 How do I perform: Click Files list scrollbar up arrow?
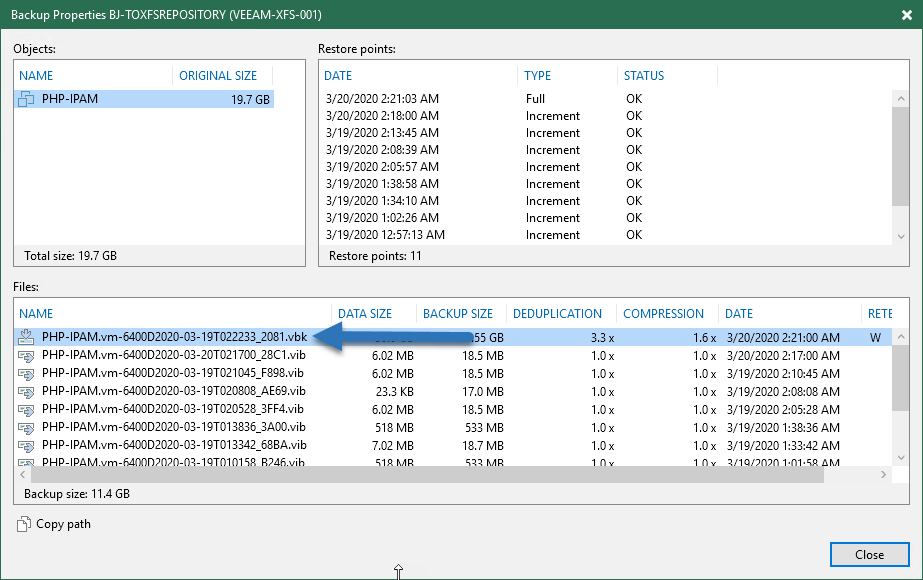[901, 337]
